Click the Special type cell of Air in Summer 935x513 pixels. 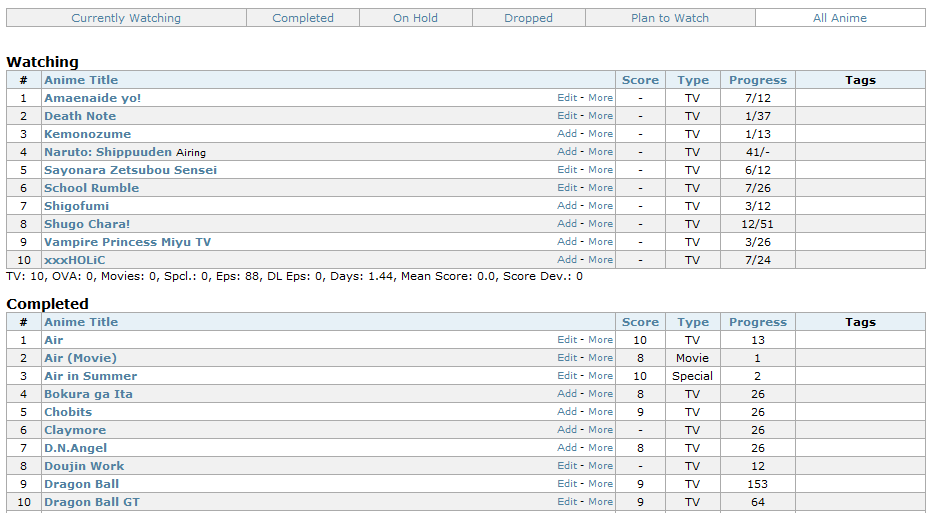click(x=692, y=376)
